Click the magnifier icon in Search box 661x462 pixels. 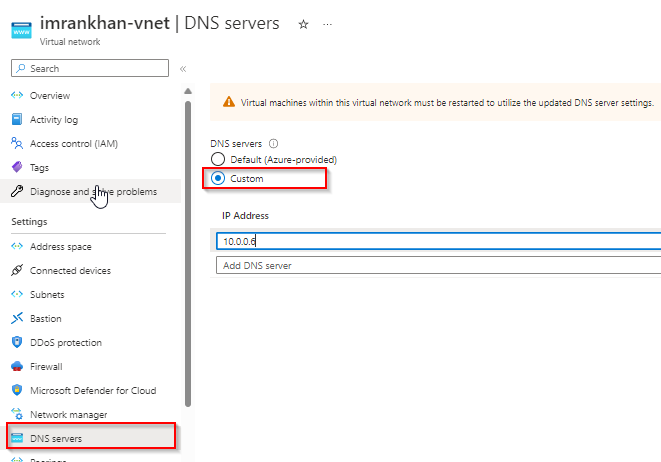(x=21, y=68)
